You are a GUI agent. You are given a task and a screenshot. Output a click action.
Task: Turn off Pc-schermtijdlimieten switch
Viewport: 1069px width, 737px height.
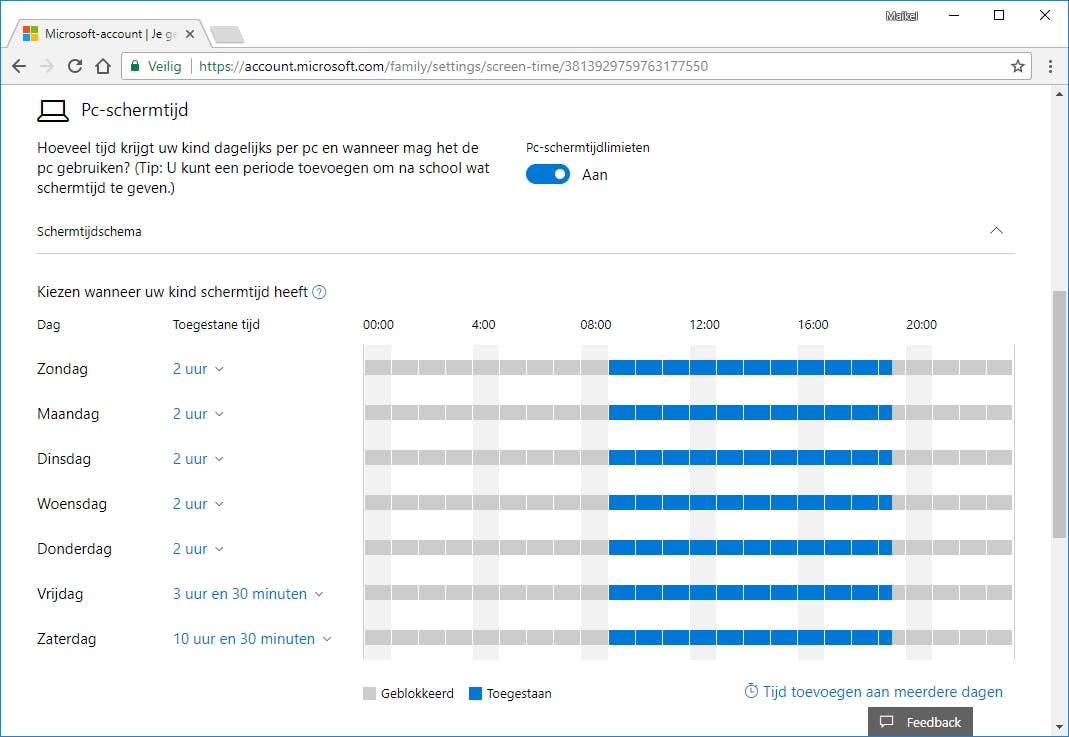click(x=547, y=175)
